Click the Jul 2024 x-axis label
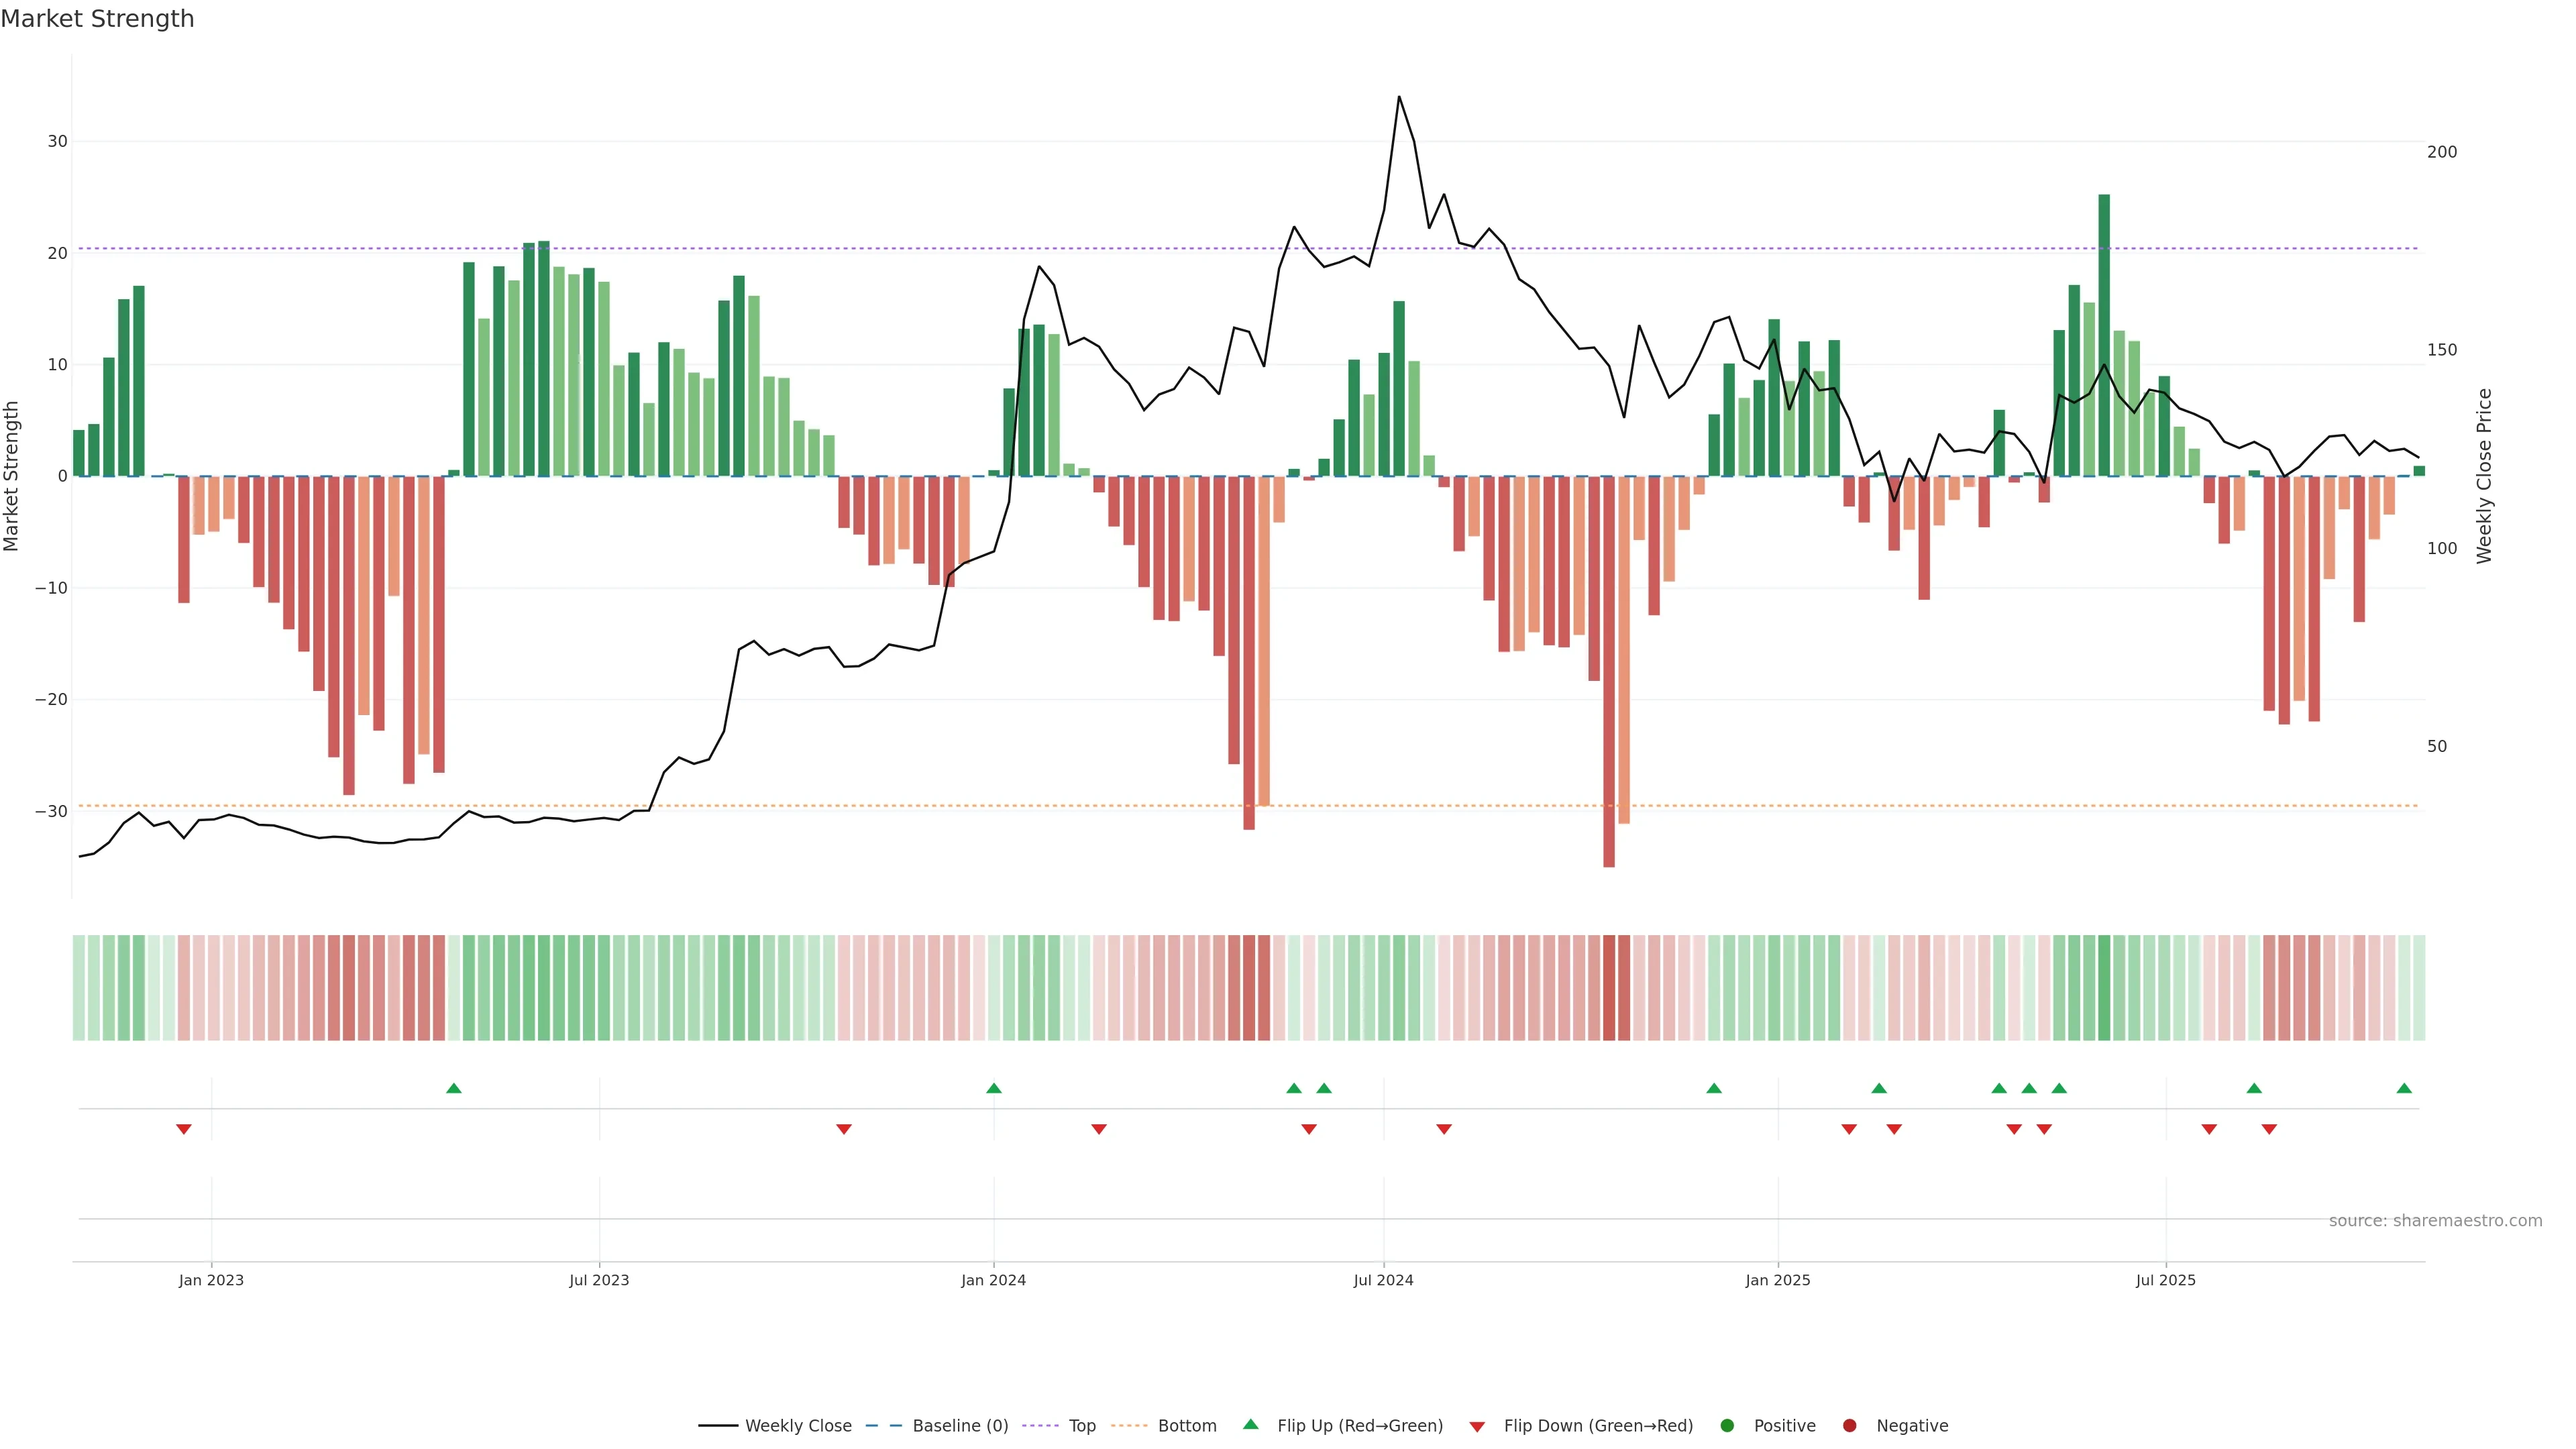 point(1383,1280)
